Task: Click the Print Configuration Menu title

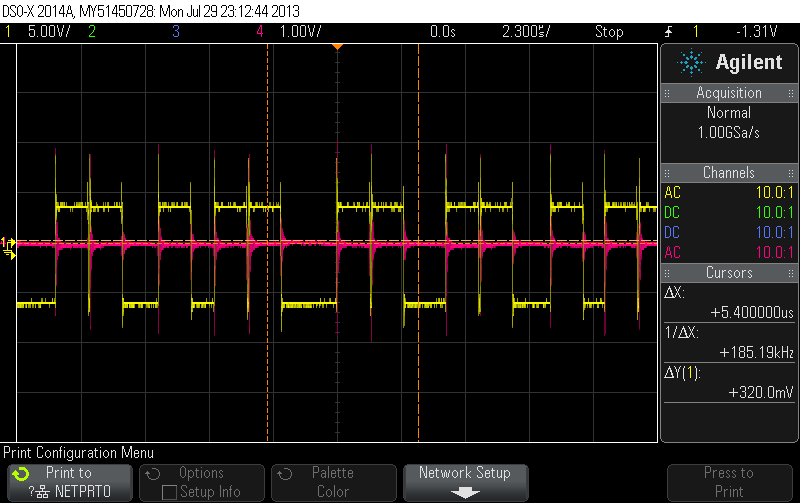Action: [x=79, y=452]
